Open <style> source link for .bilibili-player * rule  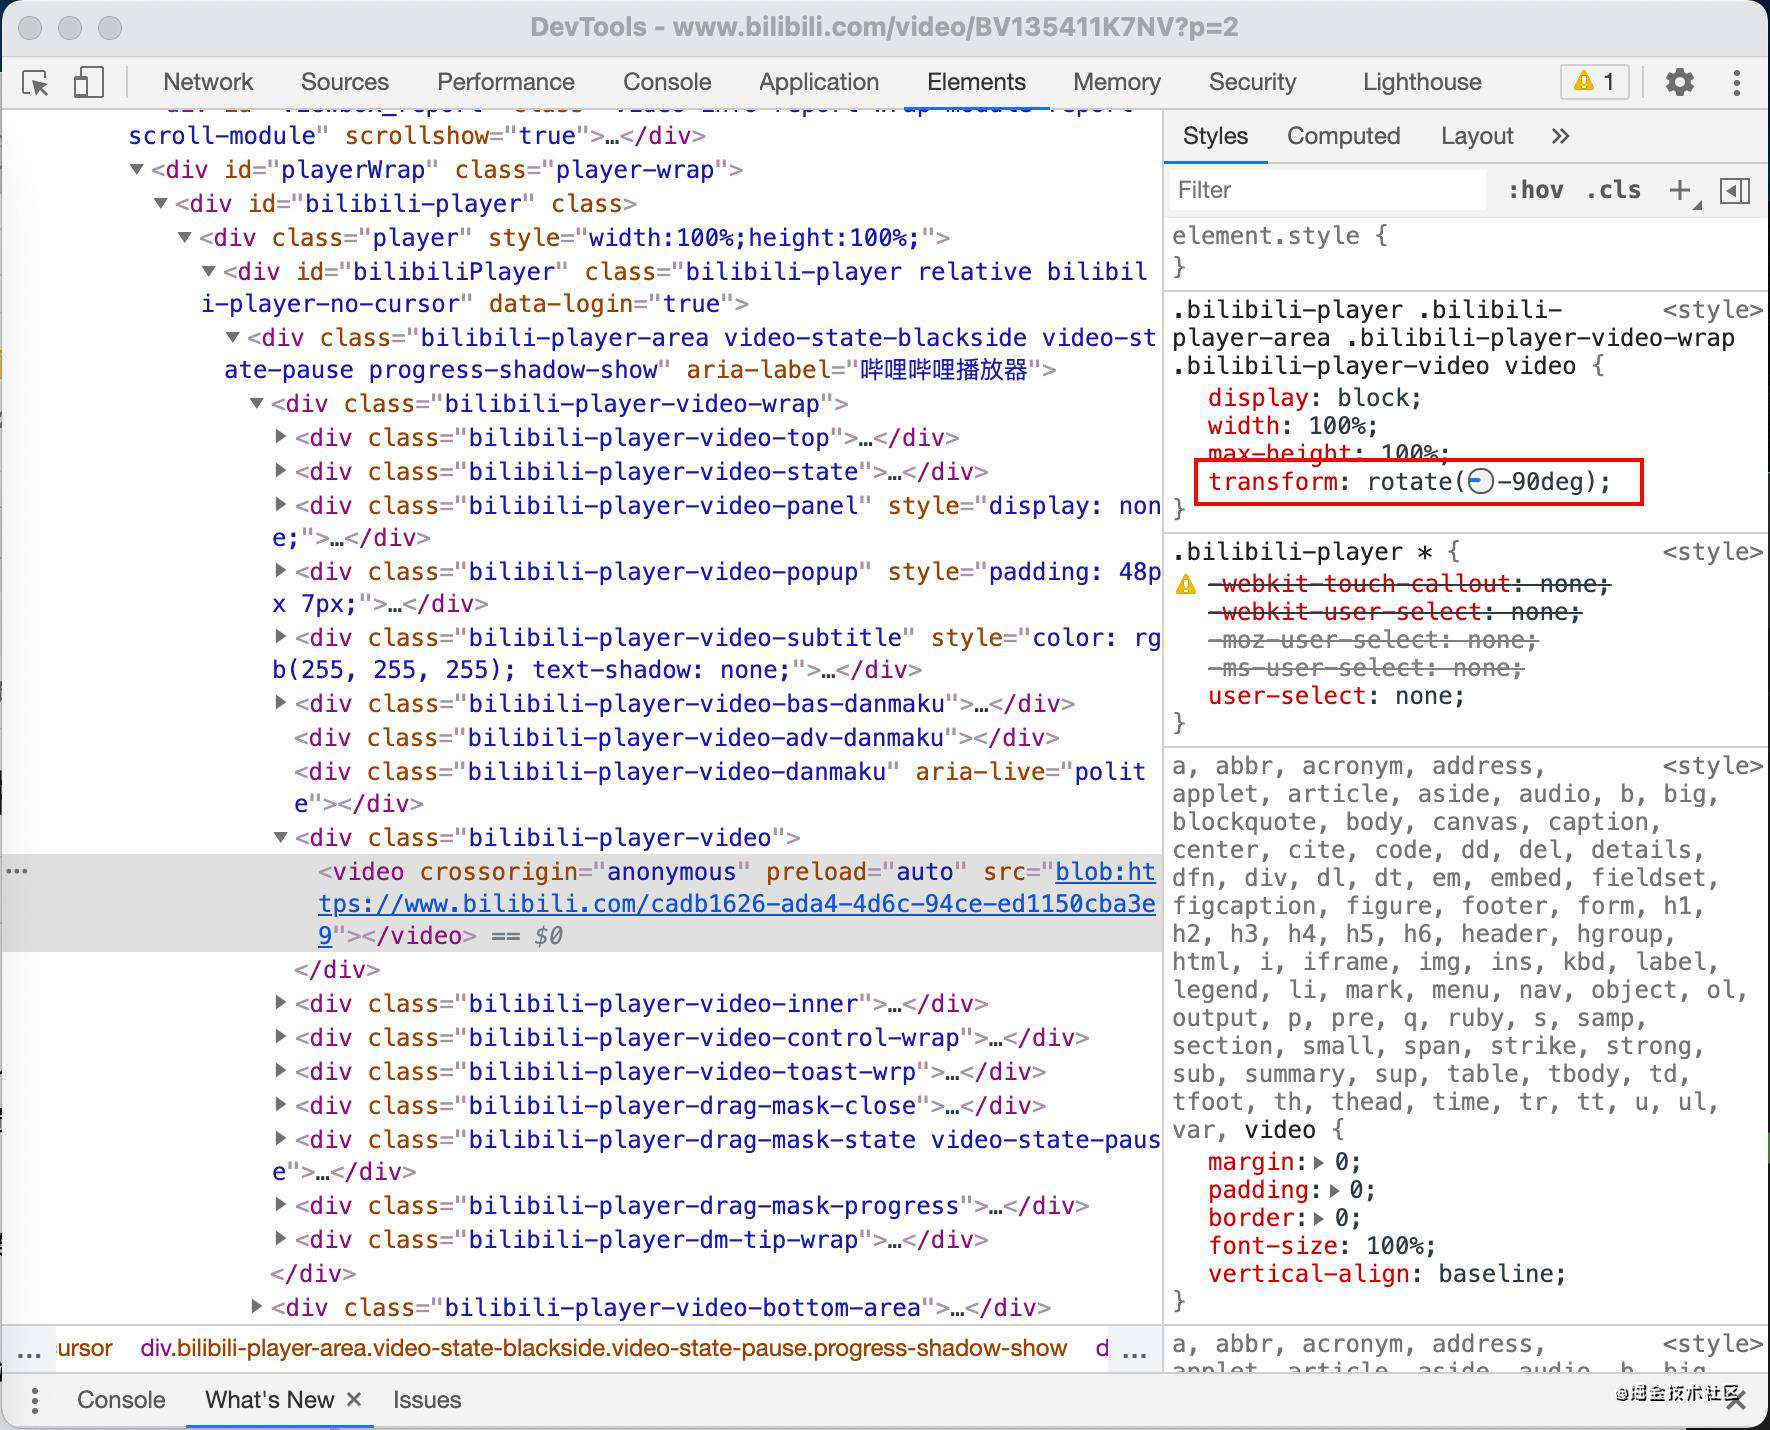click(1713, 552)
